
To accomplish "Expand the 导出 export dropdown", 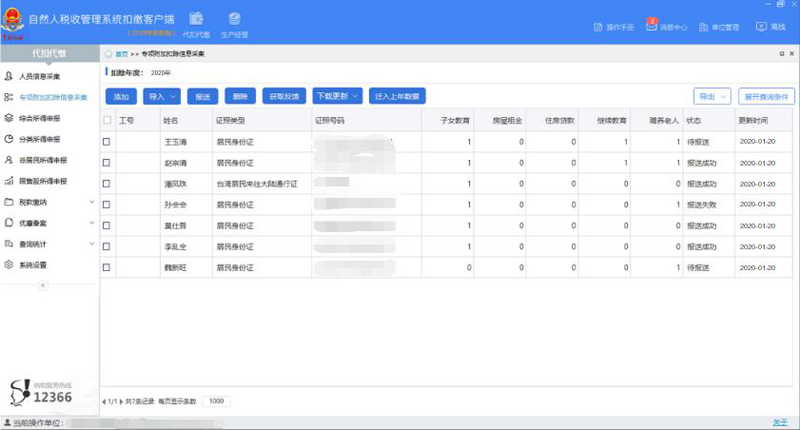I will pos(712,97).
